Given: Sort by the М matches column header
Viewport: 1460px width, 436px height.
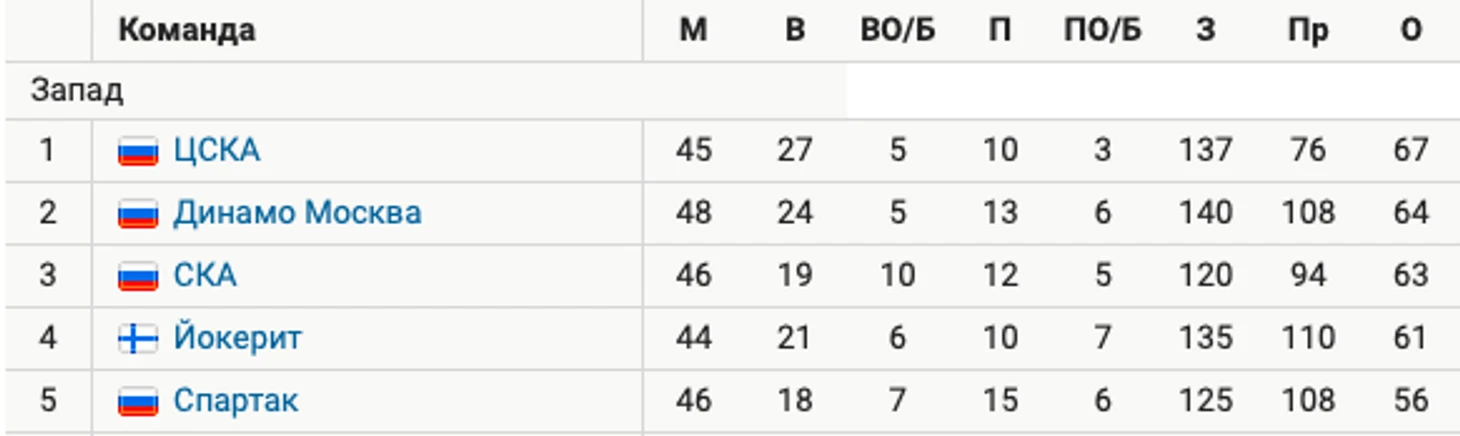Looking at the screenshot, I should (x=693, y=31).
